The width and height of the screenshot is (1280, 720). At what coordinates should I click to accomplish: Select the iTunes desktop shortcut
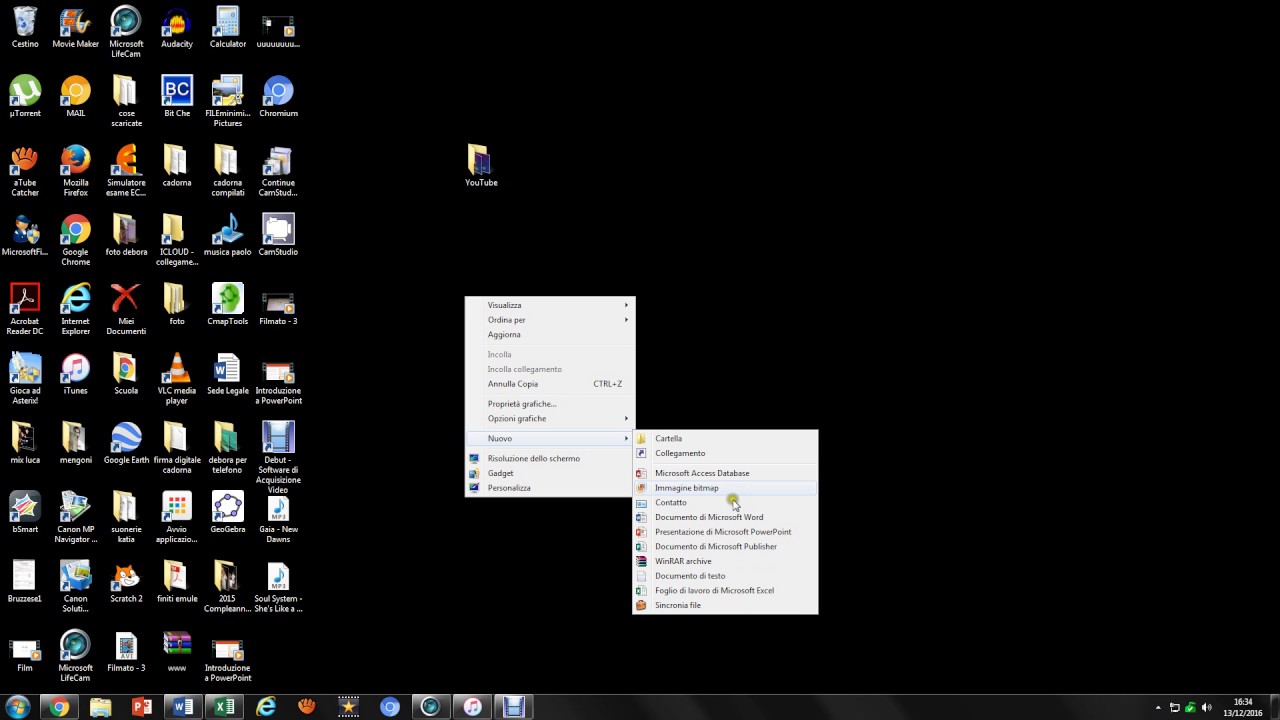76,374
